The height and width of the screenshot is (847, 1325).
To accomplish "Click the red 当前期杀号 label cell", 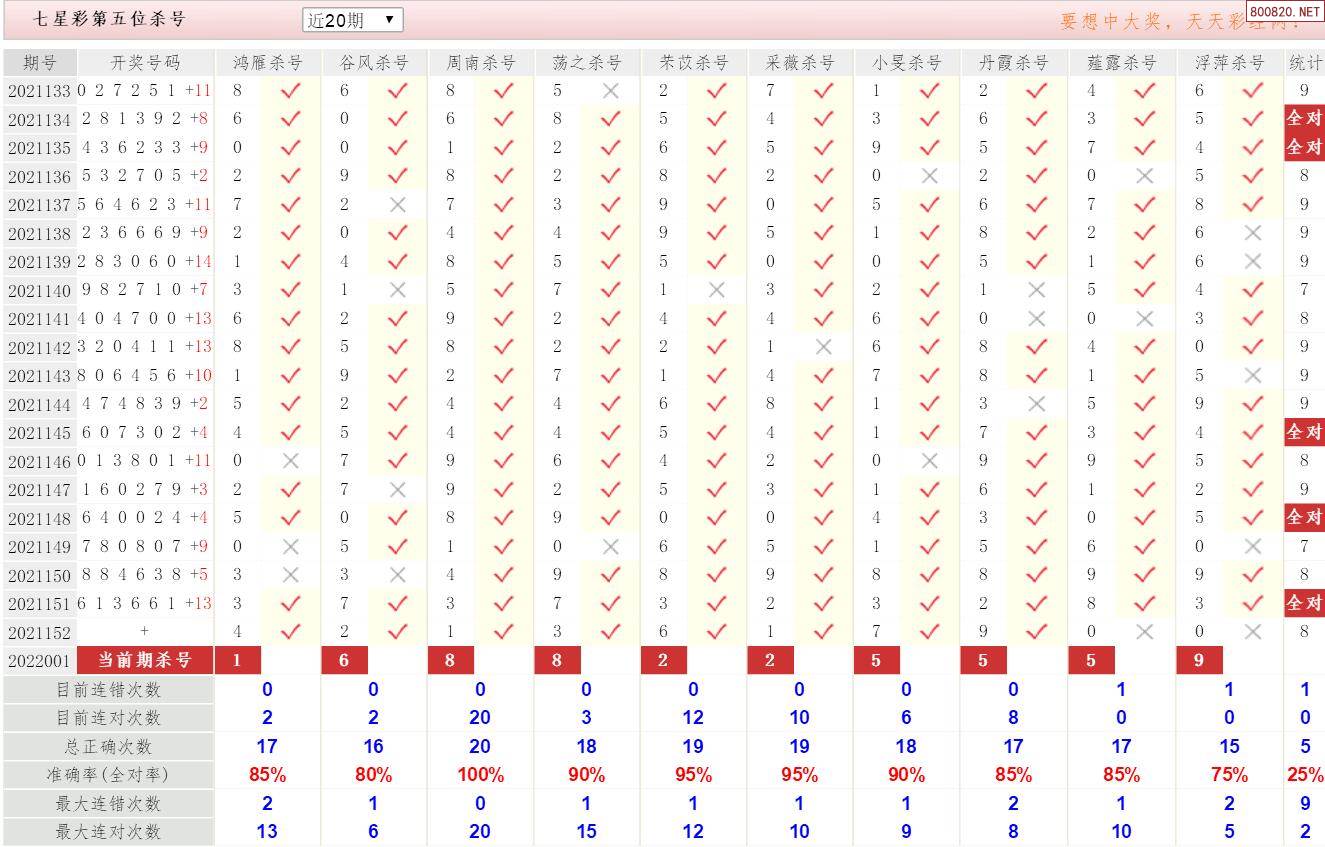I will pos(144,660).
